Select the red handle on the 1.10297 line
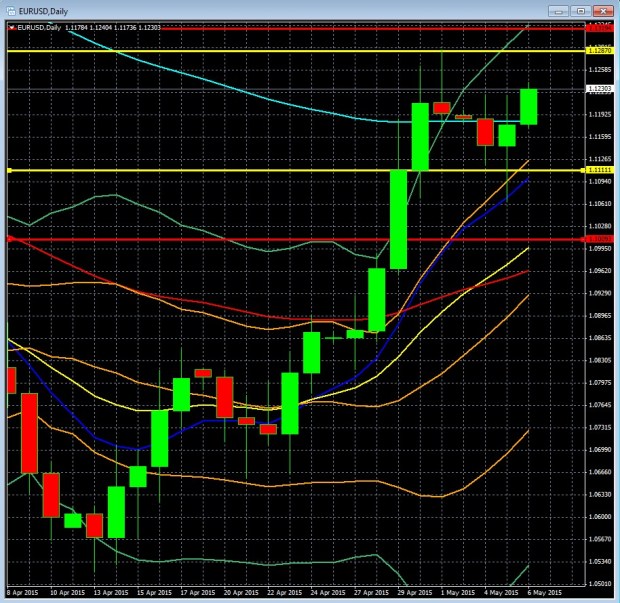 [8, 239]
